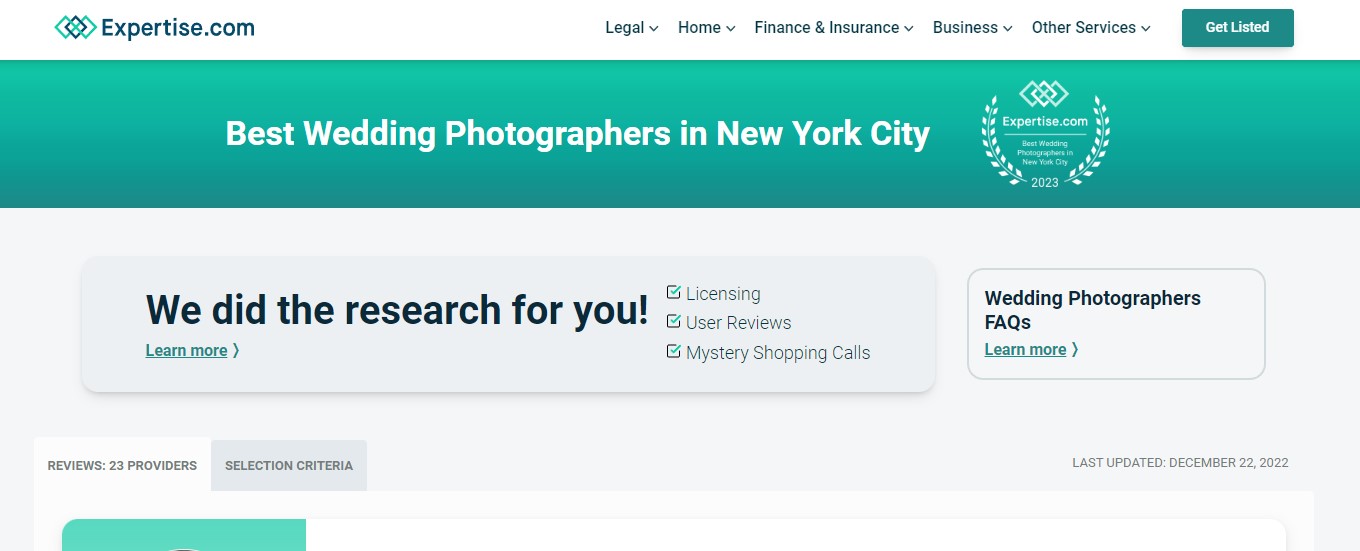Click the Expertise.com diamond logo icon
The width and height of the screenshot is (1360, 551).
pos(76,28)
